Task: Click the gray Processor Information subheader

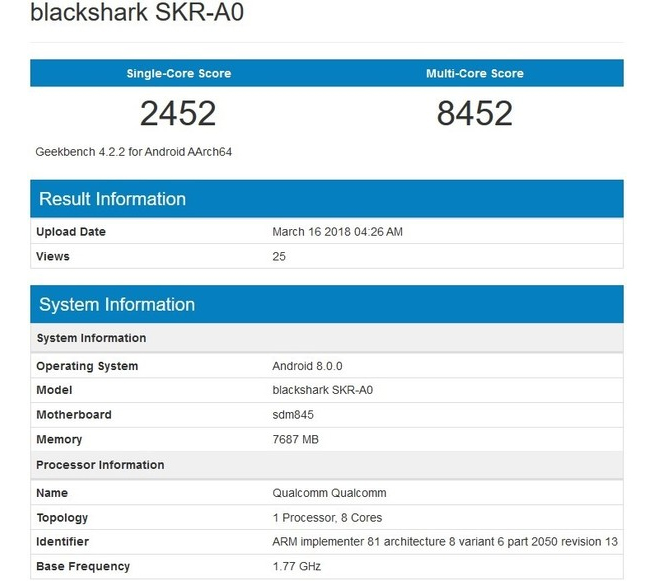Action: 100,465
